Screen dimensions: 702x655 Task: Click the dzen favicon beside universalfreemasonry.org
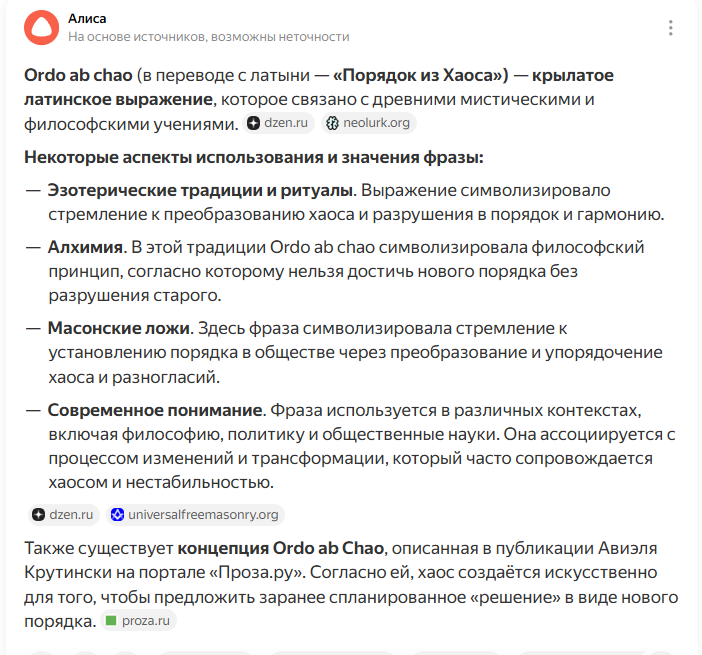39,515
